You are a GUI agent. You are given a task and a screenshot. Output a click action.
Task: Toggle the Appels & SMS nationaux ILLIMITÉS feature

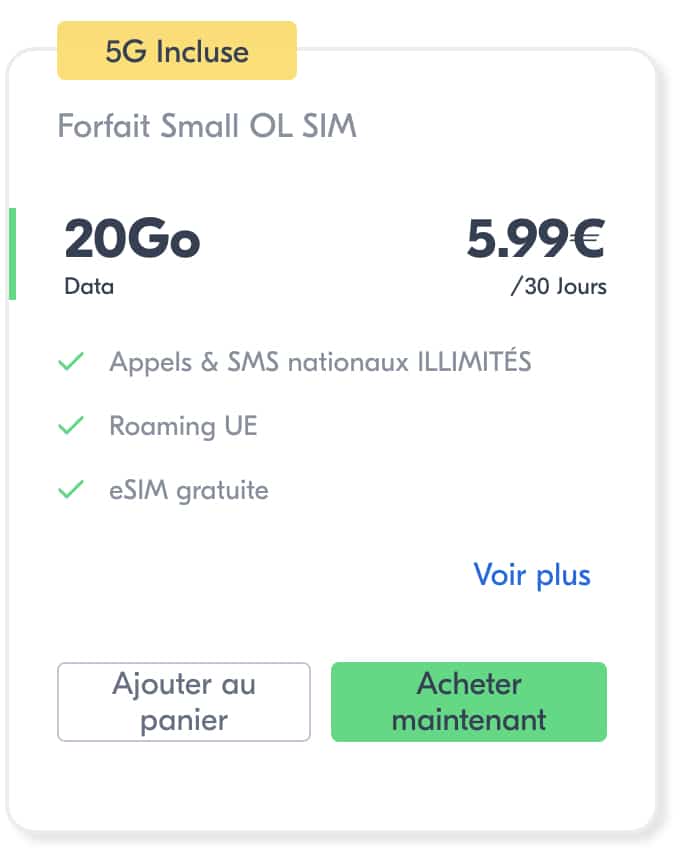320,361
